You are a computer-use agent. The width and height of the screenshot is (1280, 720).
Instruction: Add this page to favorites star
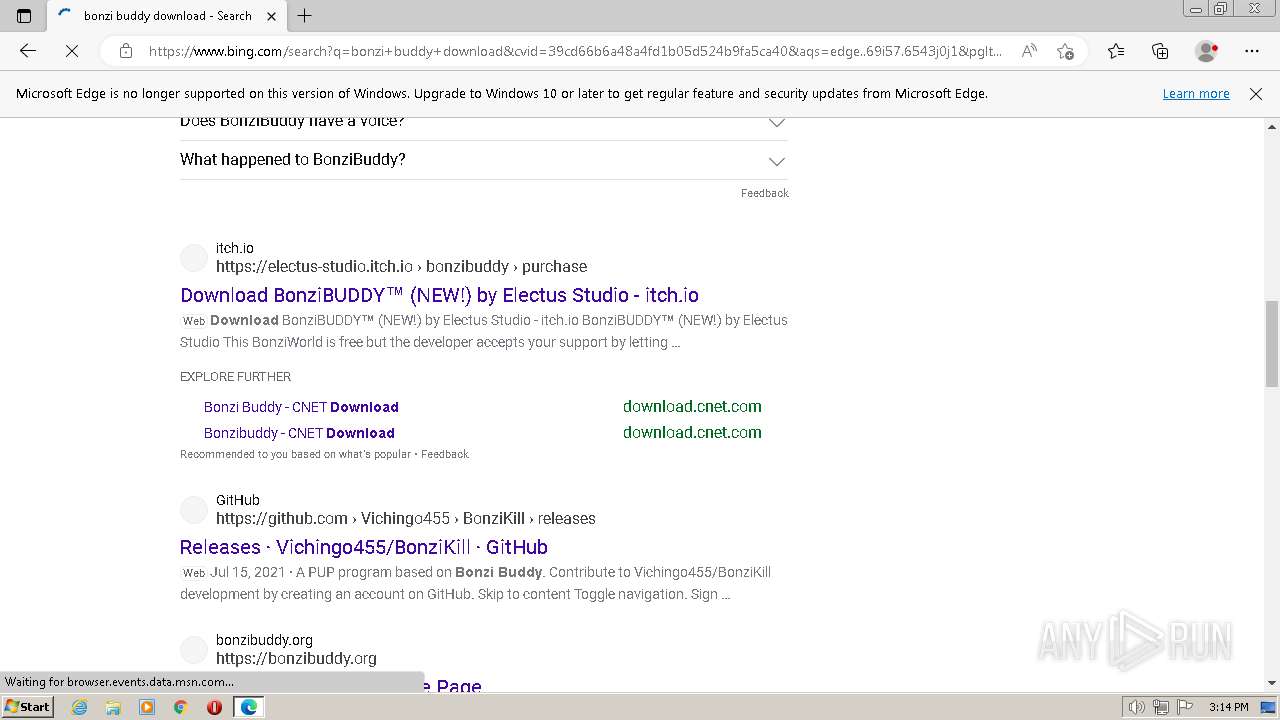click(1065, 51)
